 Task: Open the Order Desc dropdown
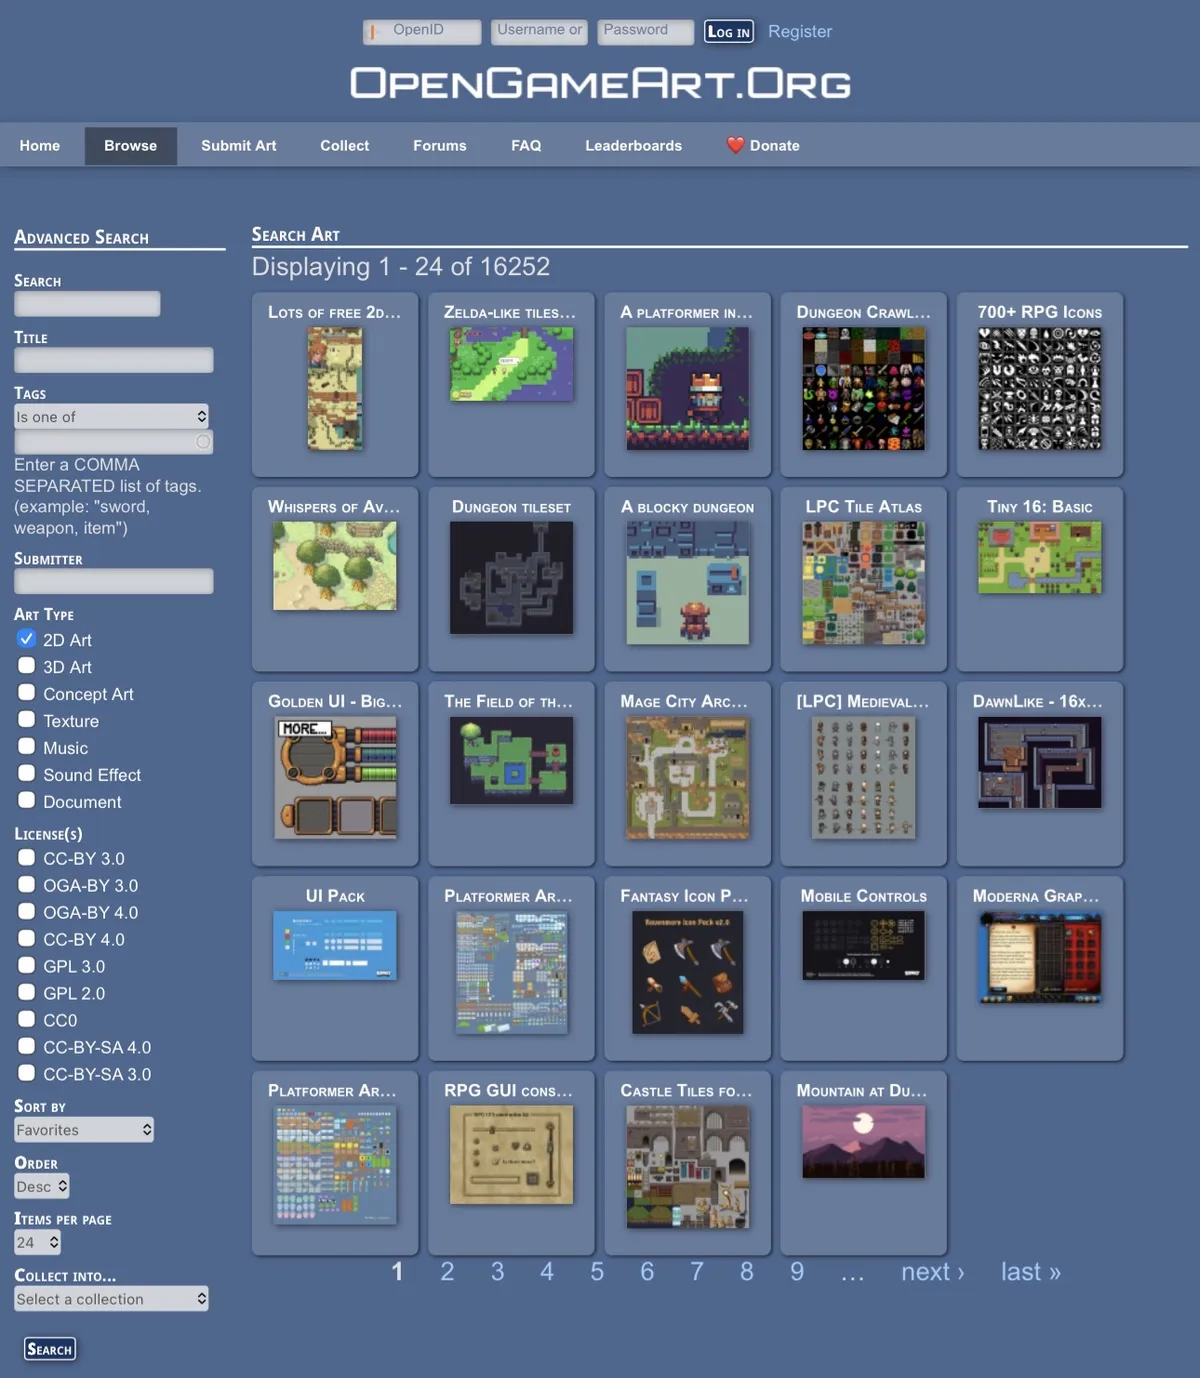(x=42, y=1186)
